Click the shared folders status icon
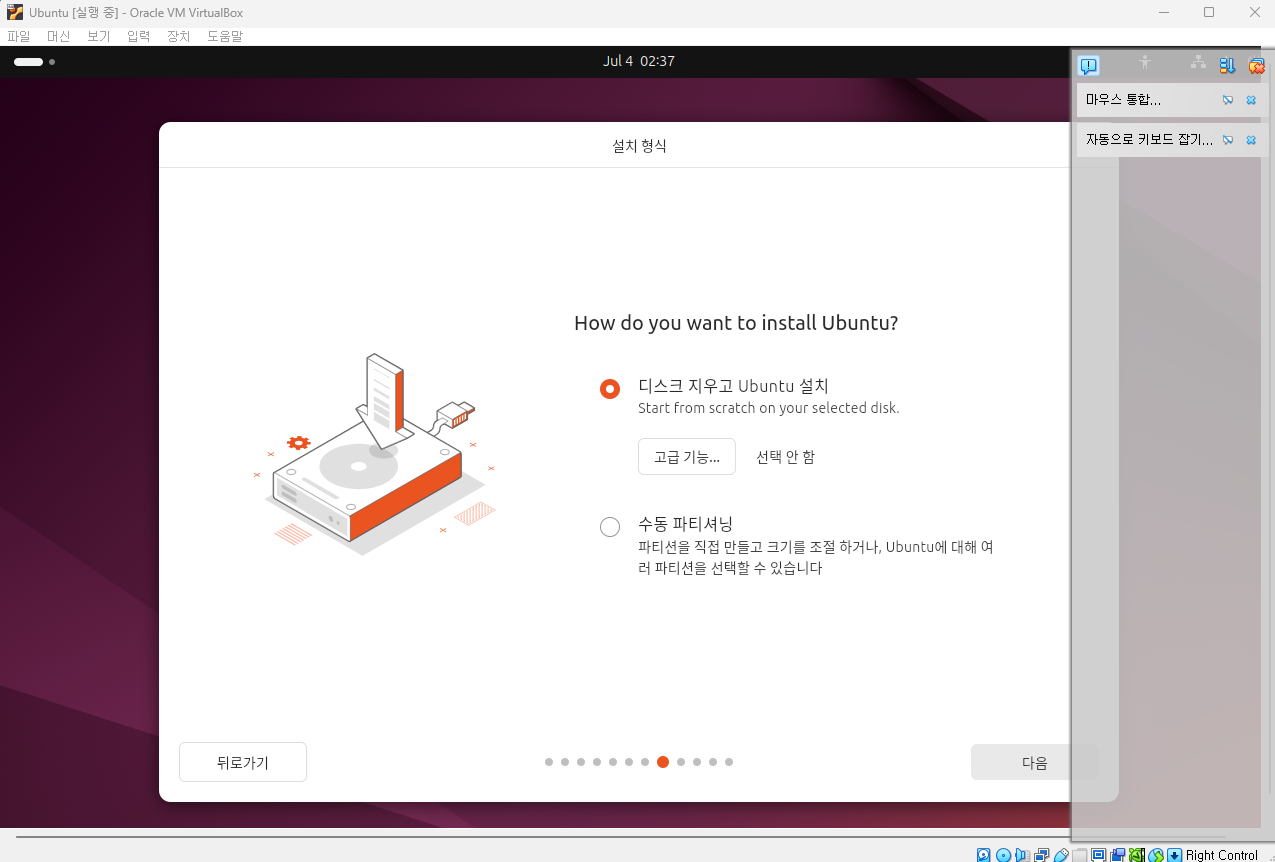This screenshot has height=862, width=1275. [1080, 855]
